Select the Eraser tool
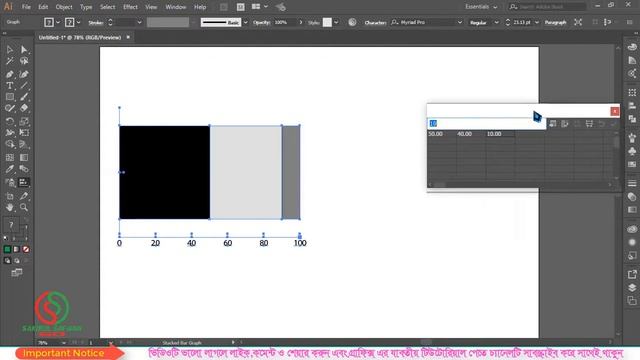The width and height of the screenshot is (640, 360). pyautogui.click(x=24, y=109)
